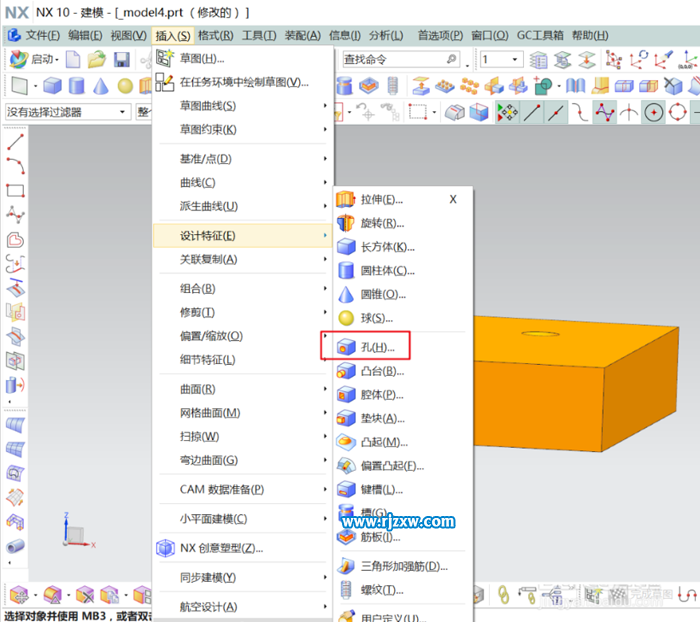700x622 pixels.
Task: Choose 三角形加强筋(D)... dart command
Action: point(403,566)
